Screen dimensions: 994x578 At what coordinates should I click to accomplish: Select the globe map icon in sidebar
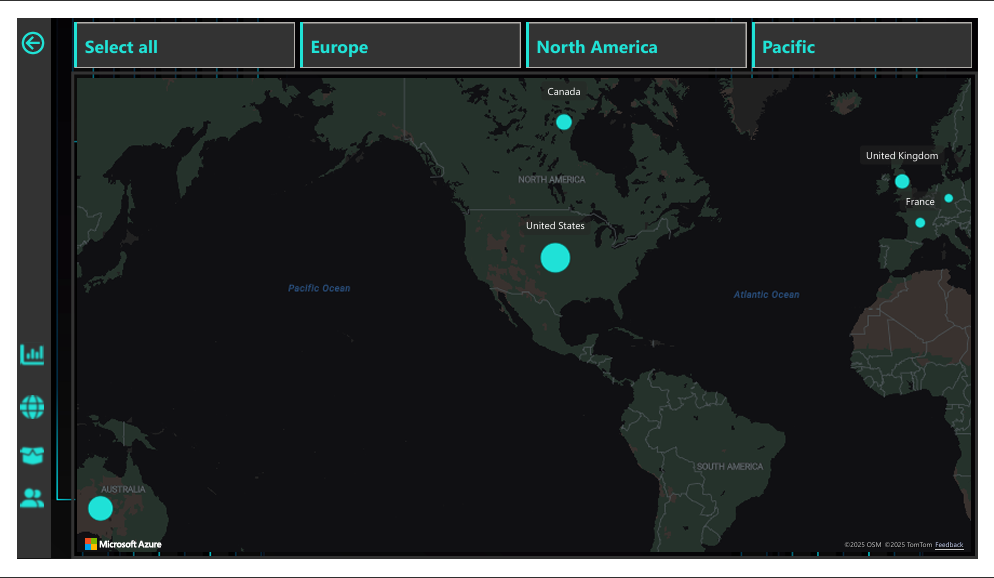pos(32,407)
